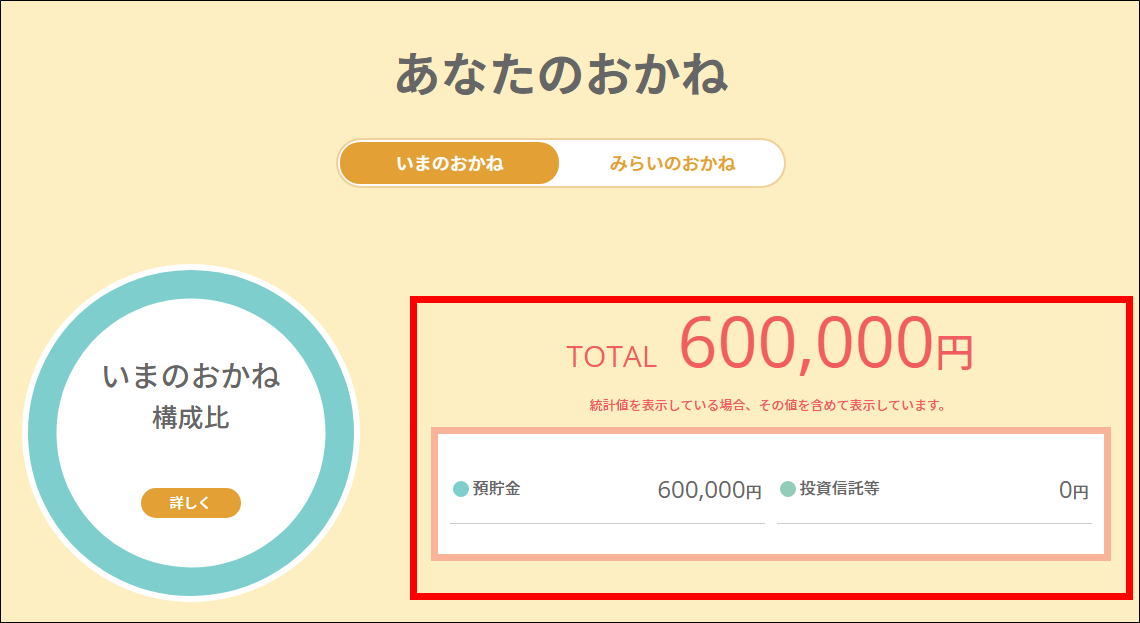Click the large TOTAL 600,000円 figure
Image resolution: width=1140 pixels, height=623 pixels.
click(826, 343)
